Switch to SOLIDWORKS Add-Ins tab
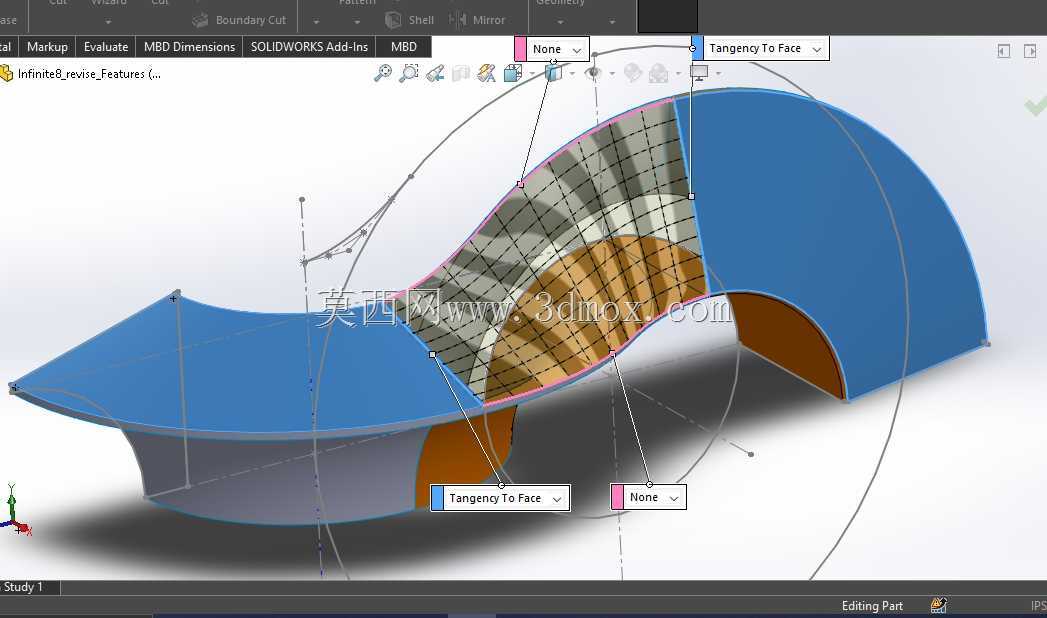 tap(309, 47)
